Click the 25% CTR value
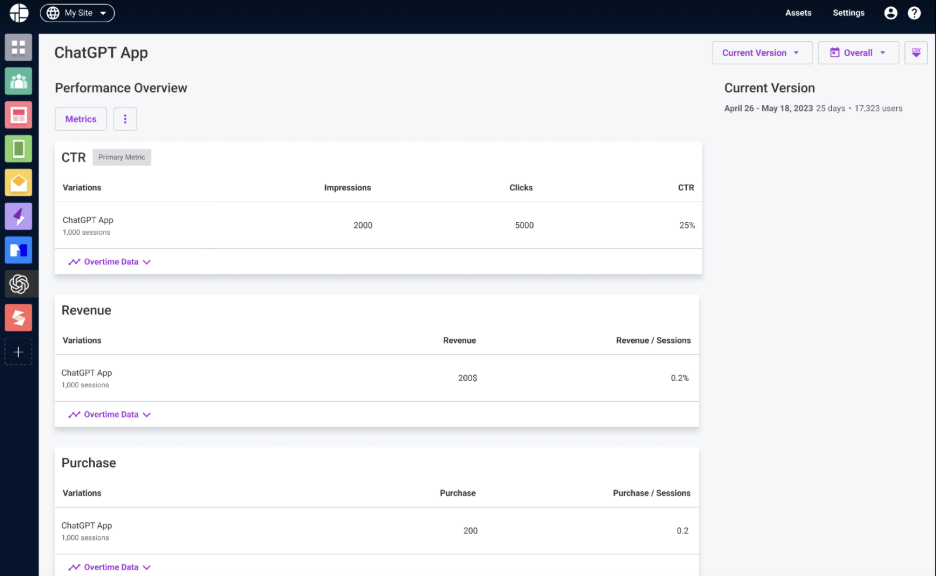936x576 pixels. pos(686,226)
